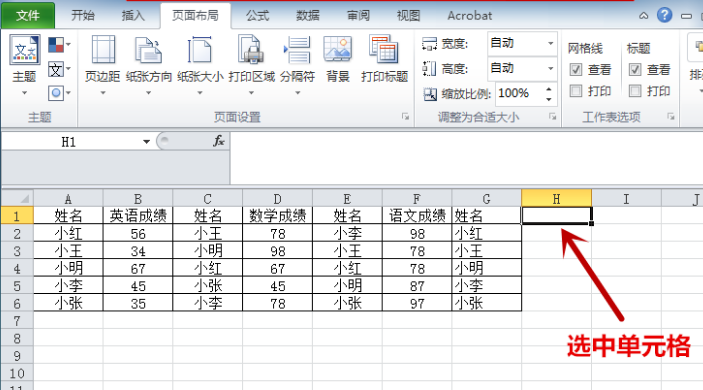Click cell B2 with value 56
This screenshot has height=390, width=703.
tap(138, 233)
